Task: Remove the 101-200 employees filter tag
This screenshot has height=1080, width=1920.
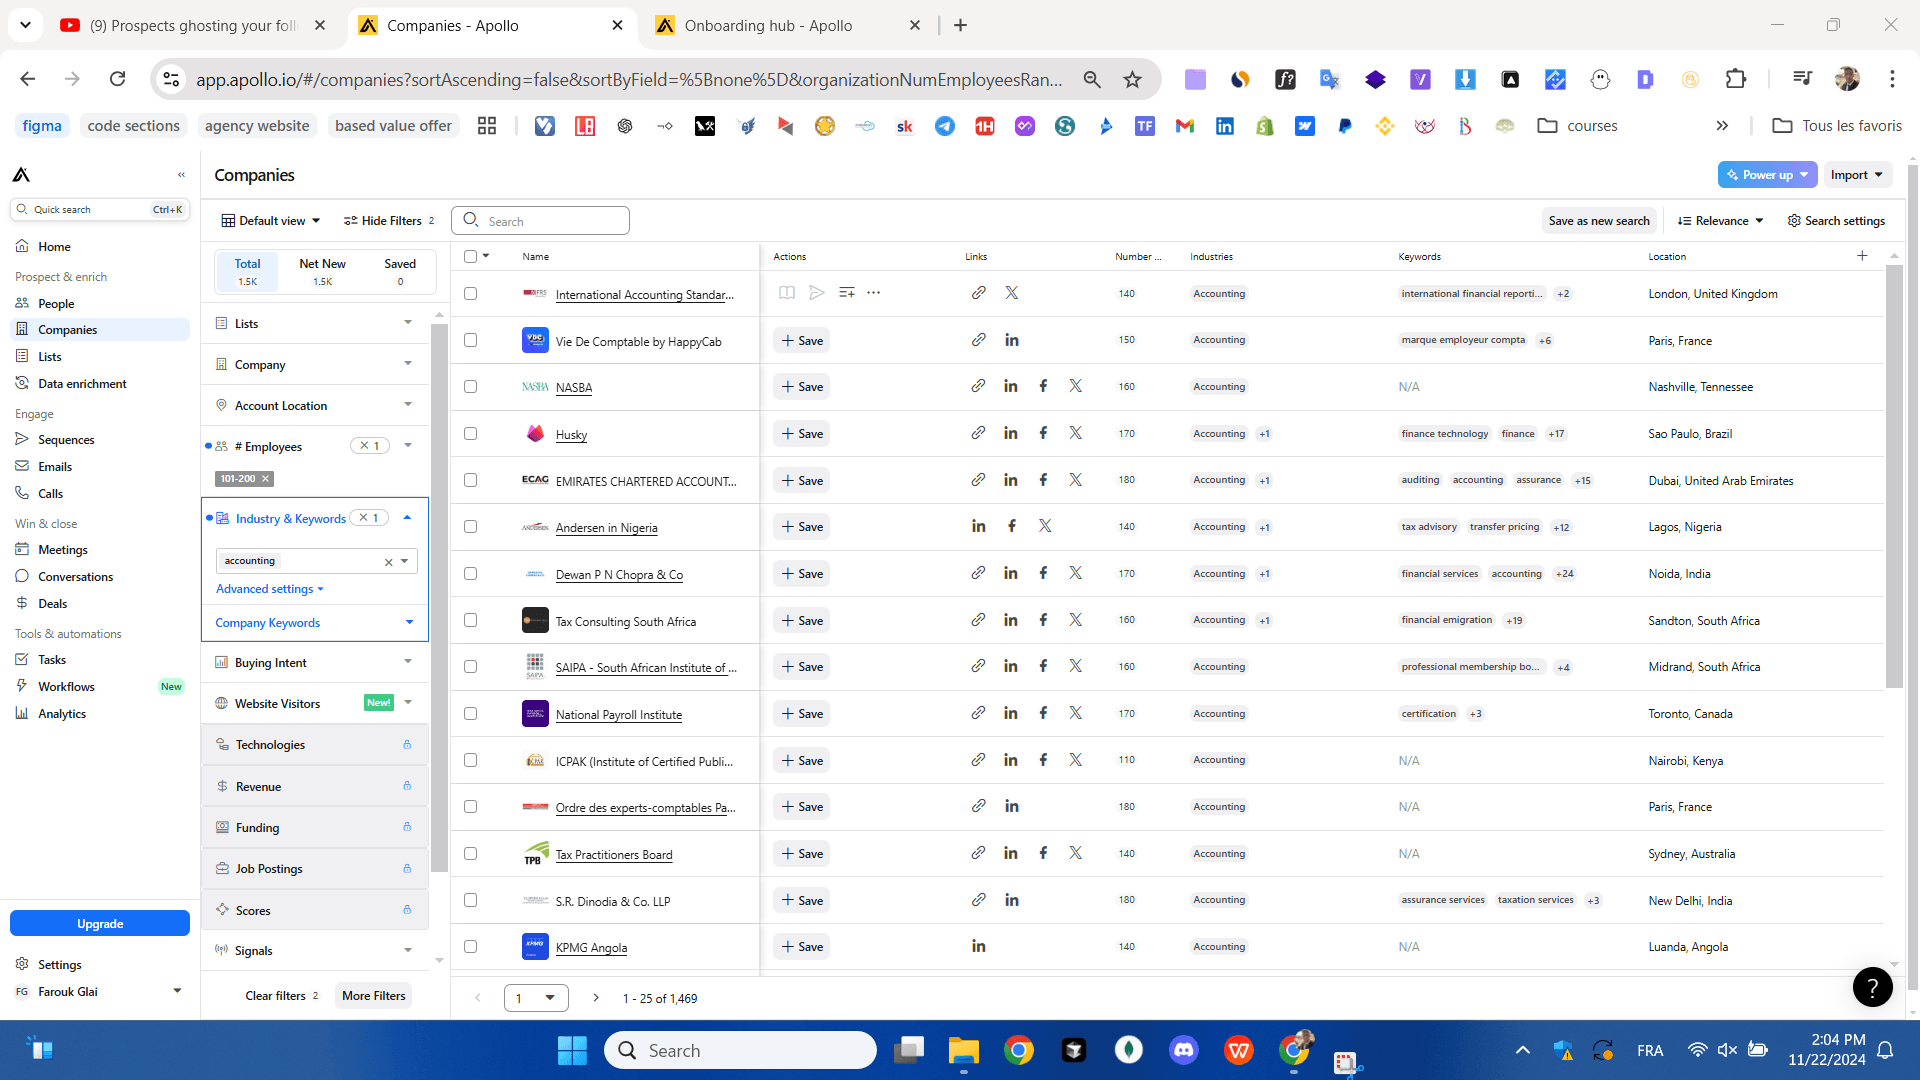Action: (x=265, y=479)
